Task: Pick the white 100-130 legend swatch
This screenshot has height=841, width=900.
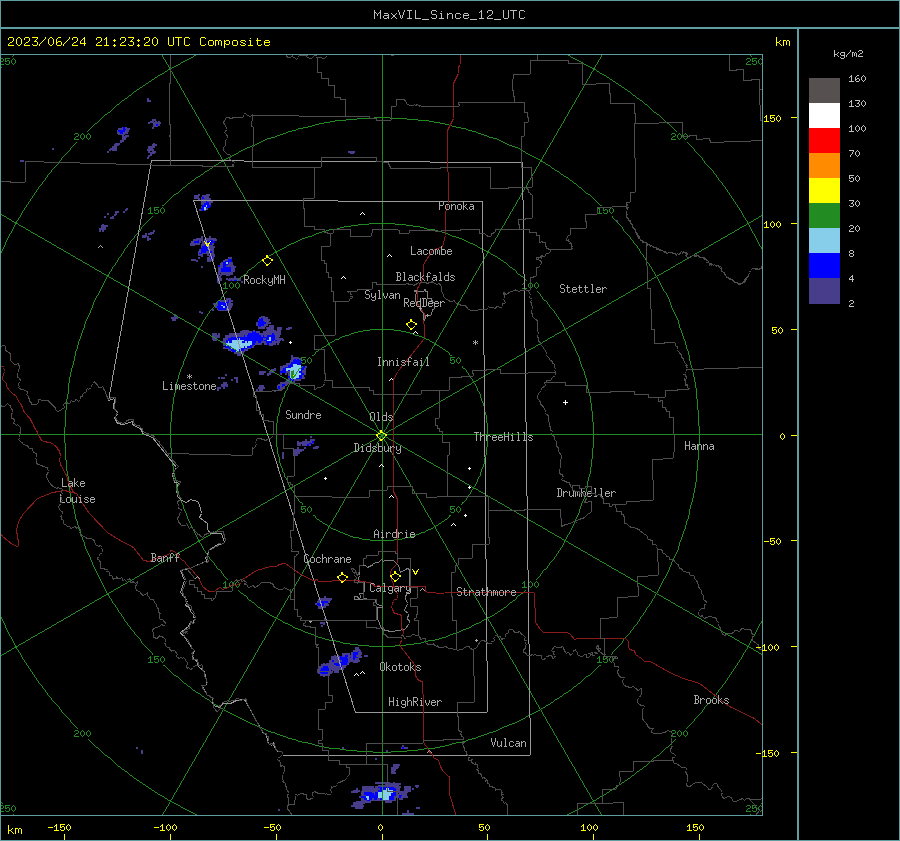Action: [x=824, y=115]
